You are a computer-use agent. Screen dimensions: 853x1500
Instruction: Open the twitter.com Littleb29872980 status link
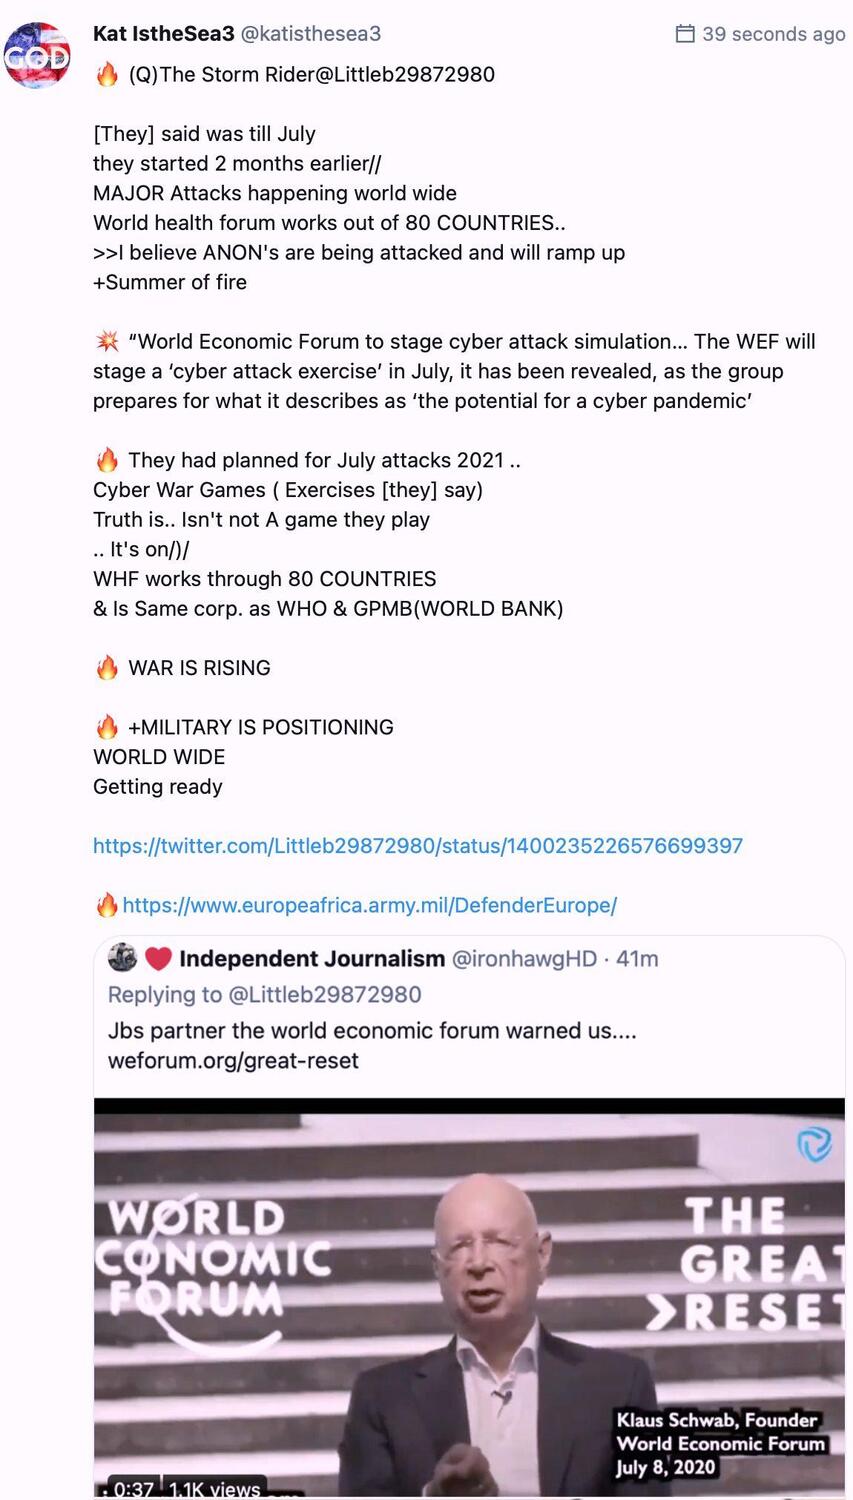click(x=418, y=846)
